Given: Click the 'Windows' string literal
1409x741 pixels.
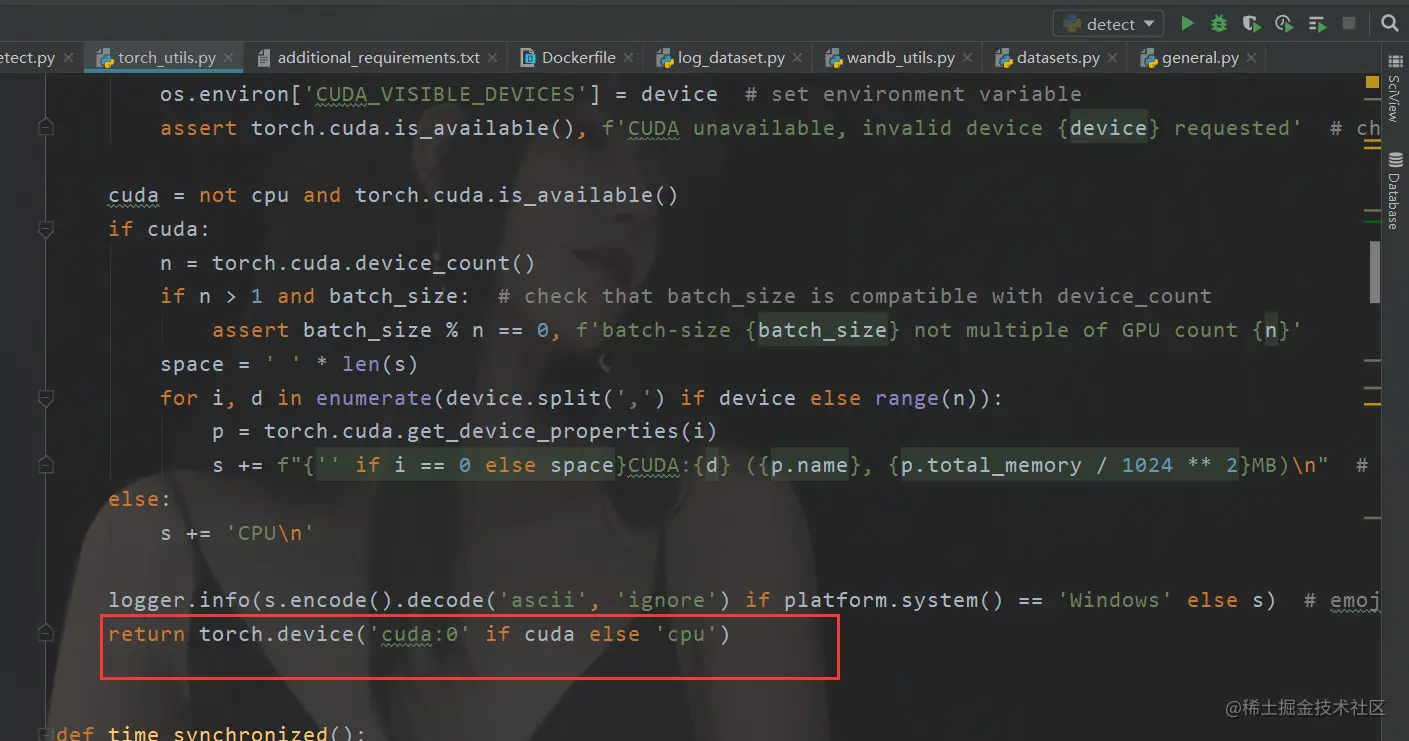Looking at the screenshot, I should coord(1115,600).
